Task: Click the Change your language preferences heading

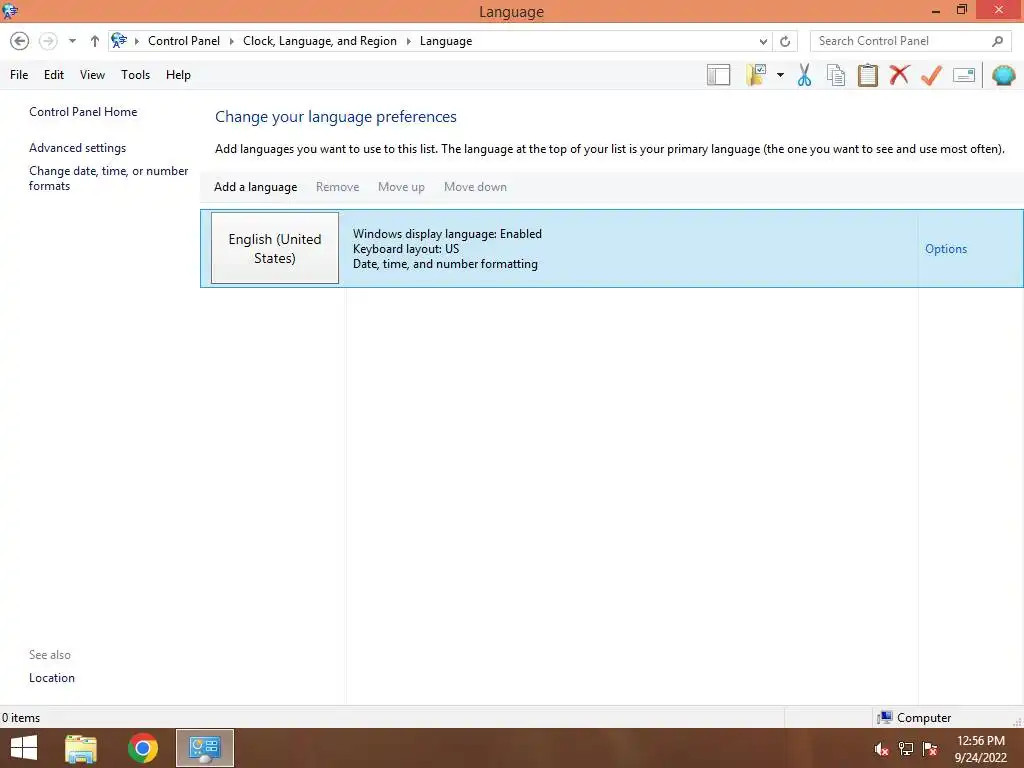Action: pos(336,117)
